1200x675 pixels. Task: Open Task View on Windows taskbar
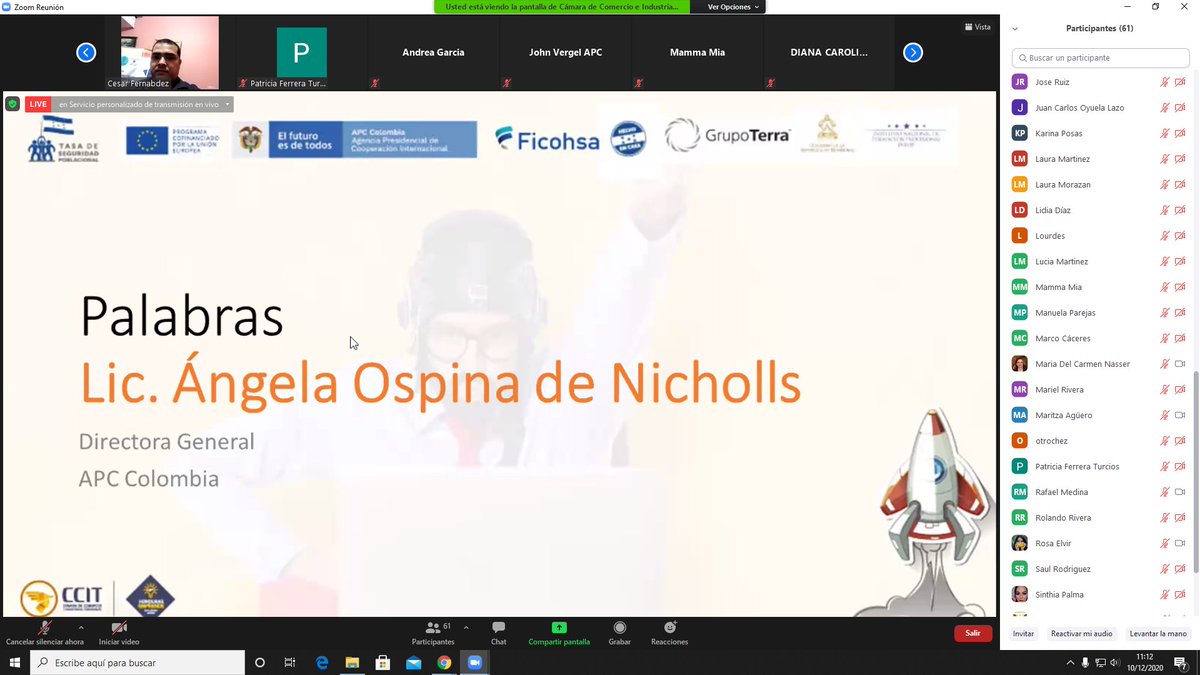(x=289, y=662)
